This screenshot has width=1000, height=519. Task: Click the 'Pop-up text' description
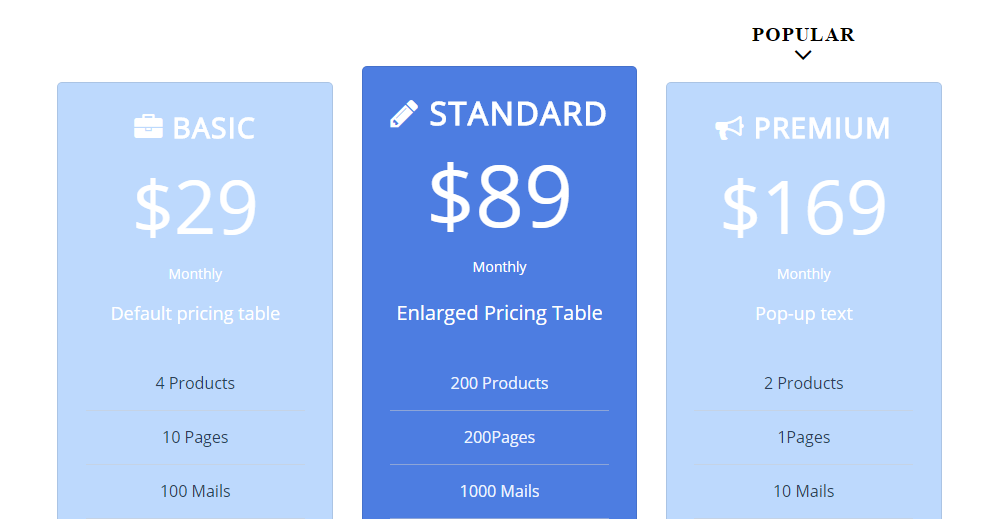click(804, 313)
